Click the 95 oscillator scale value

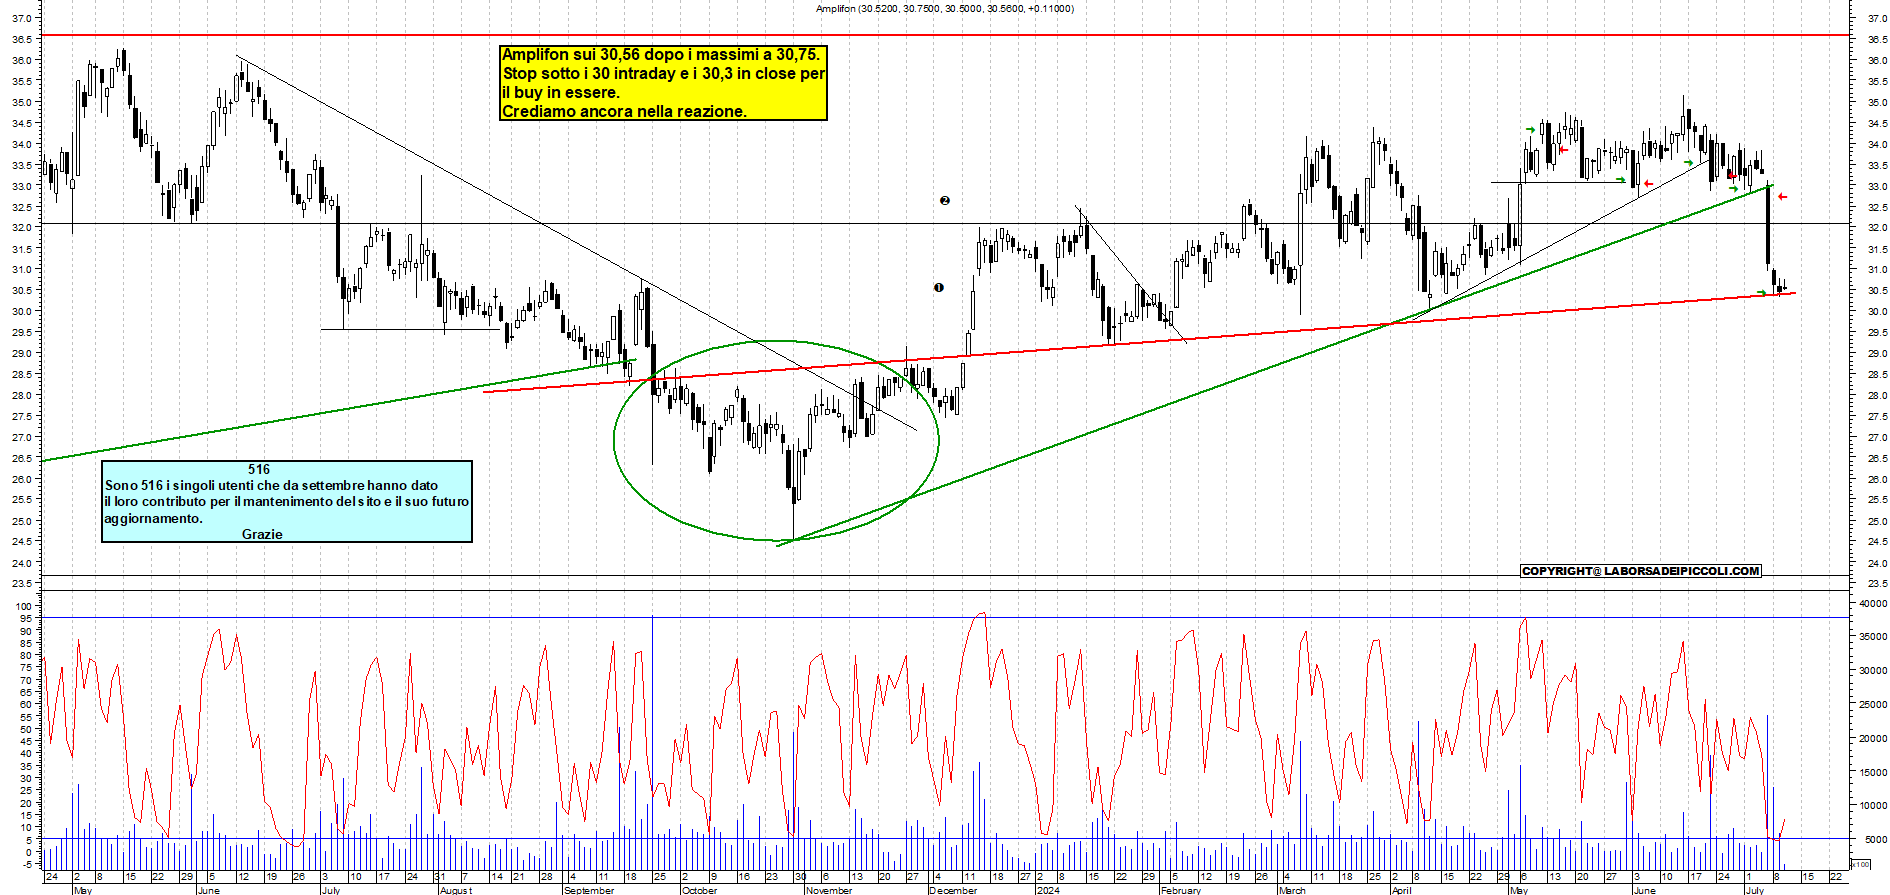[26, 619]
